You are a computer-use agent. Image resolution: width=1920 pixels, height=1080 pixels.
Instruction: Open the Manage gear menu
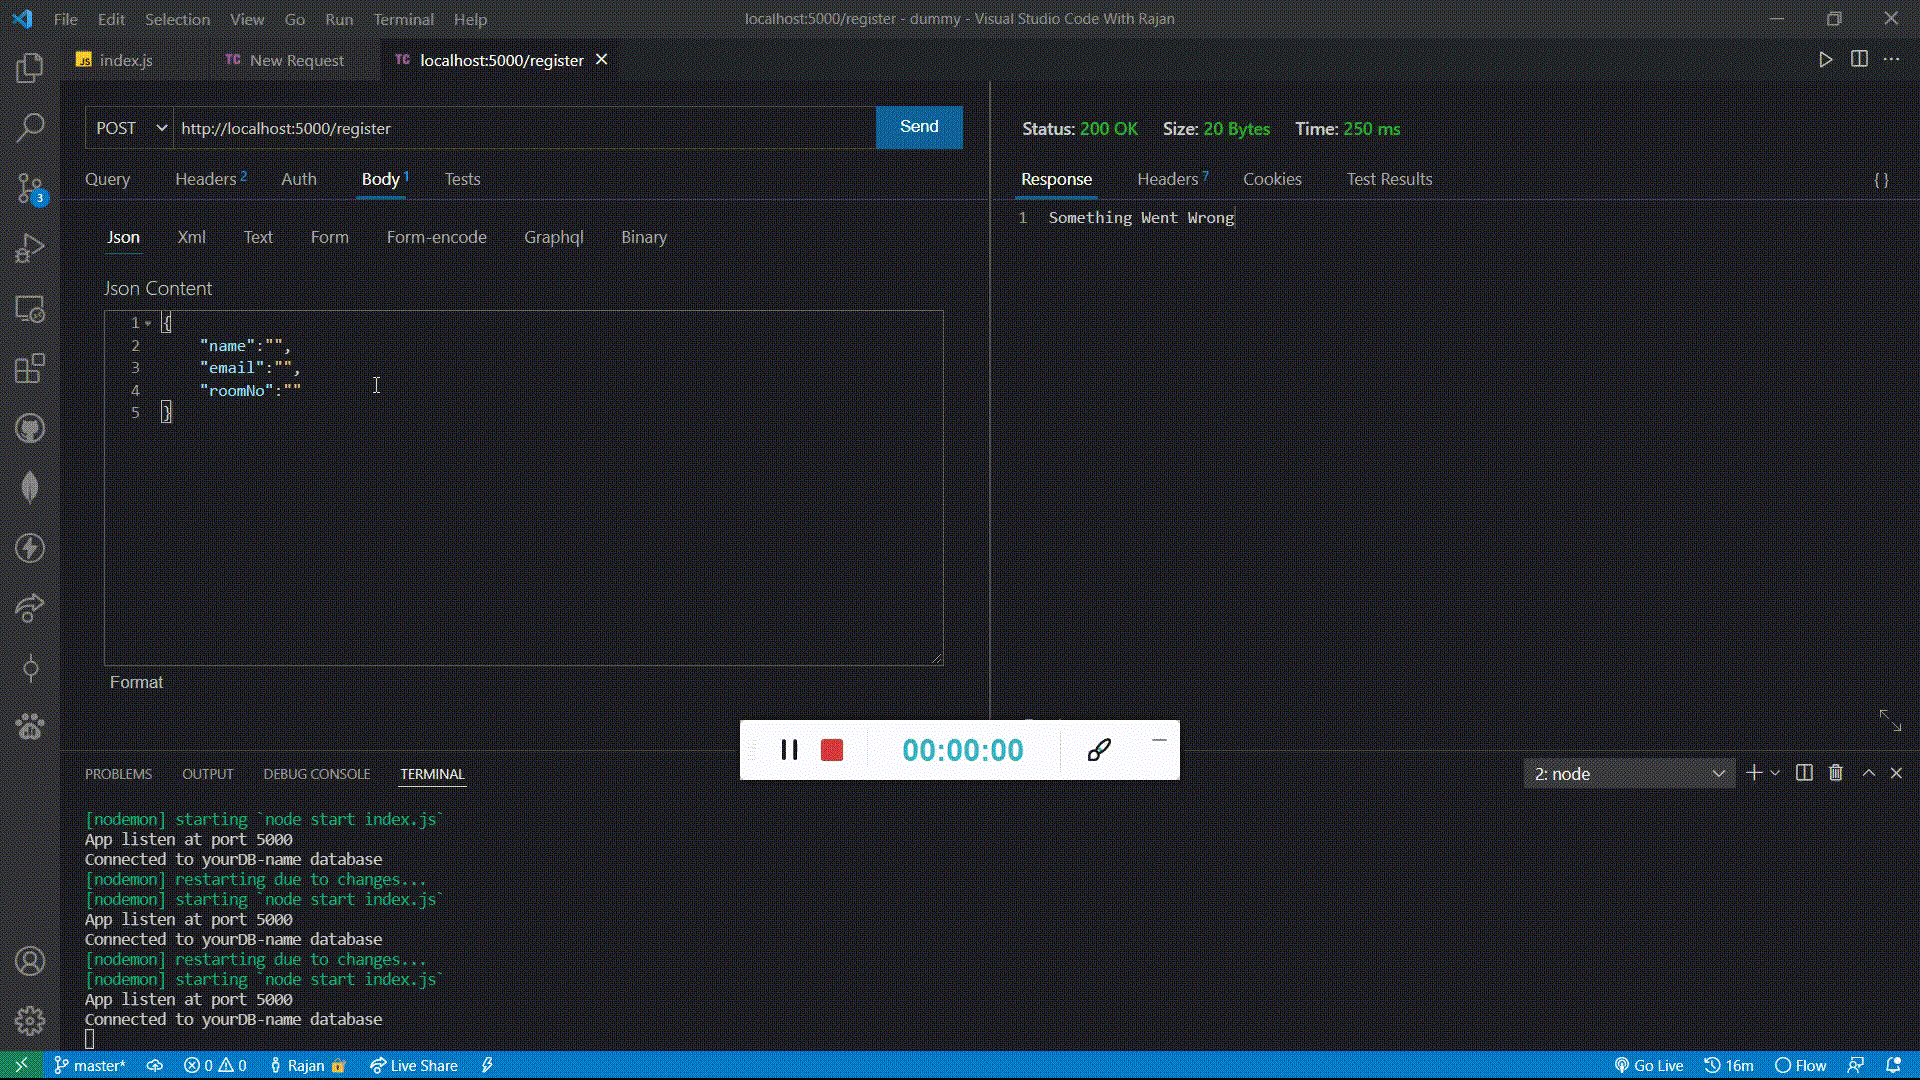click(x=30, y=1021)
